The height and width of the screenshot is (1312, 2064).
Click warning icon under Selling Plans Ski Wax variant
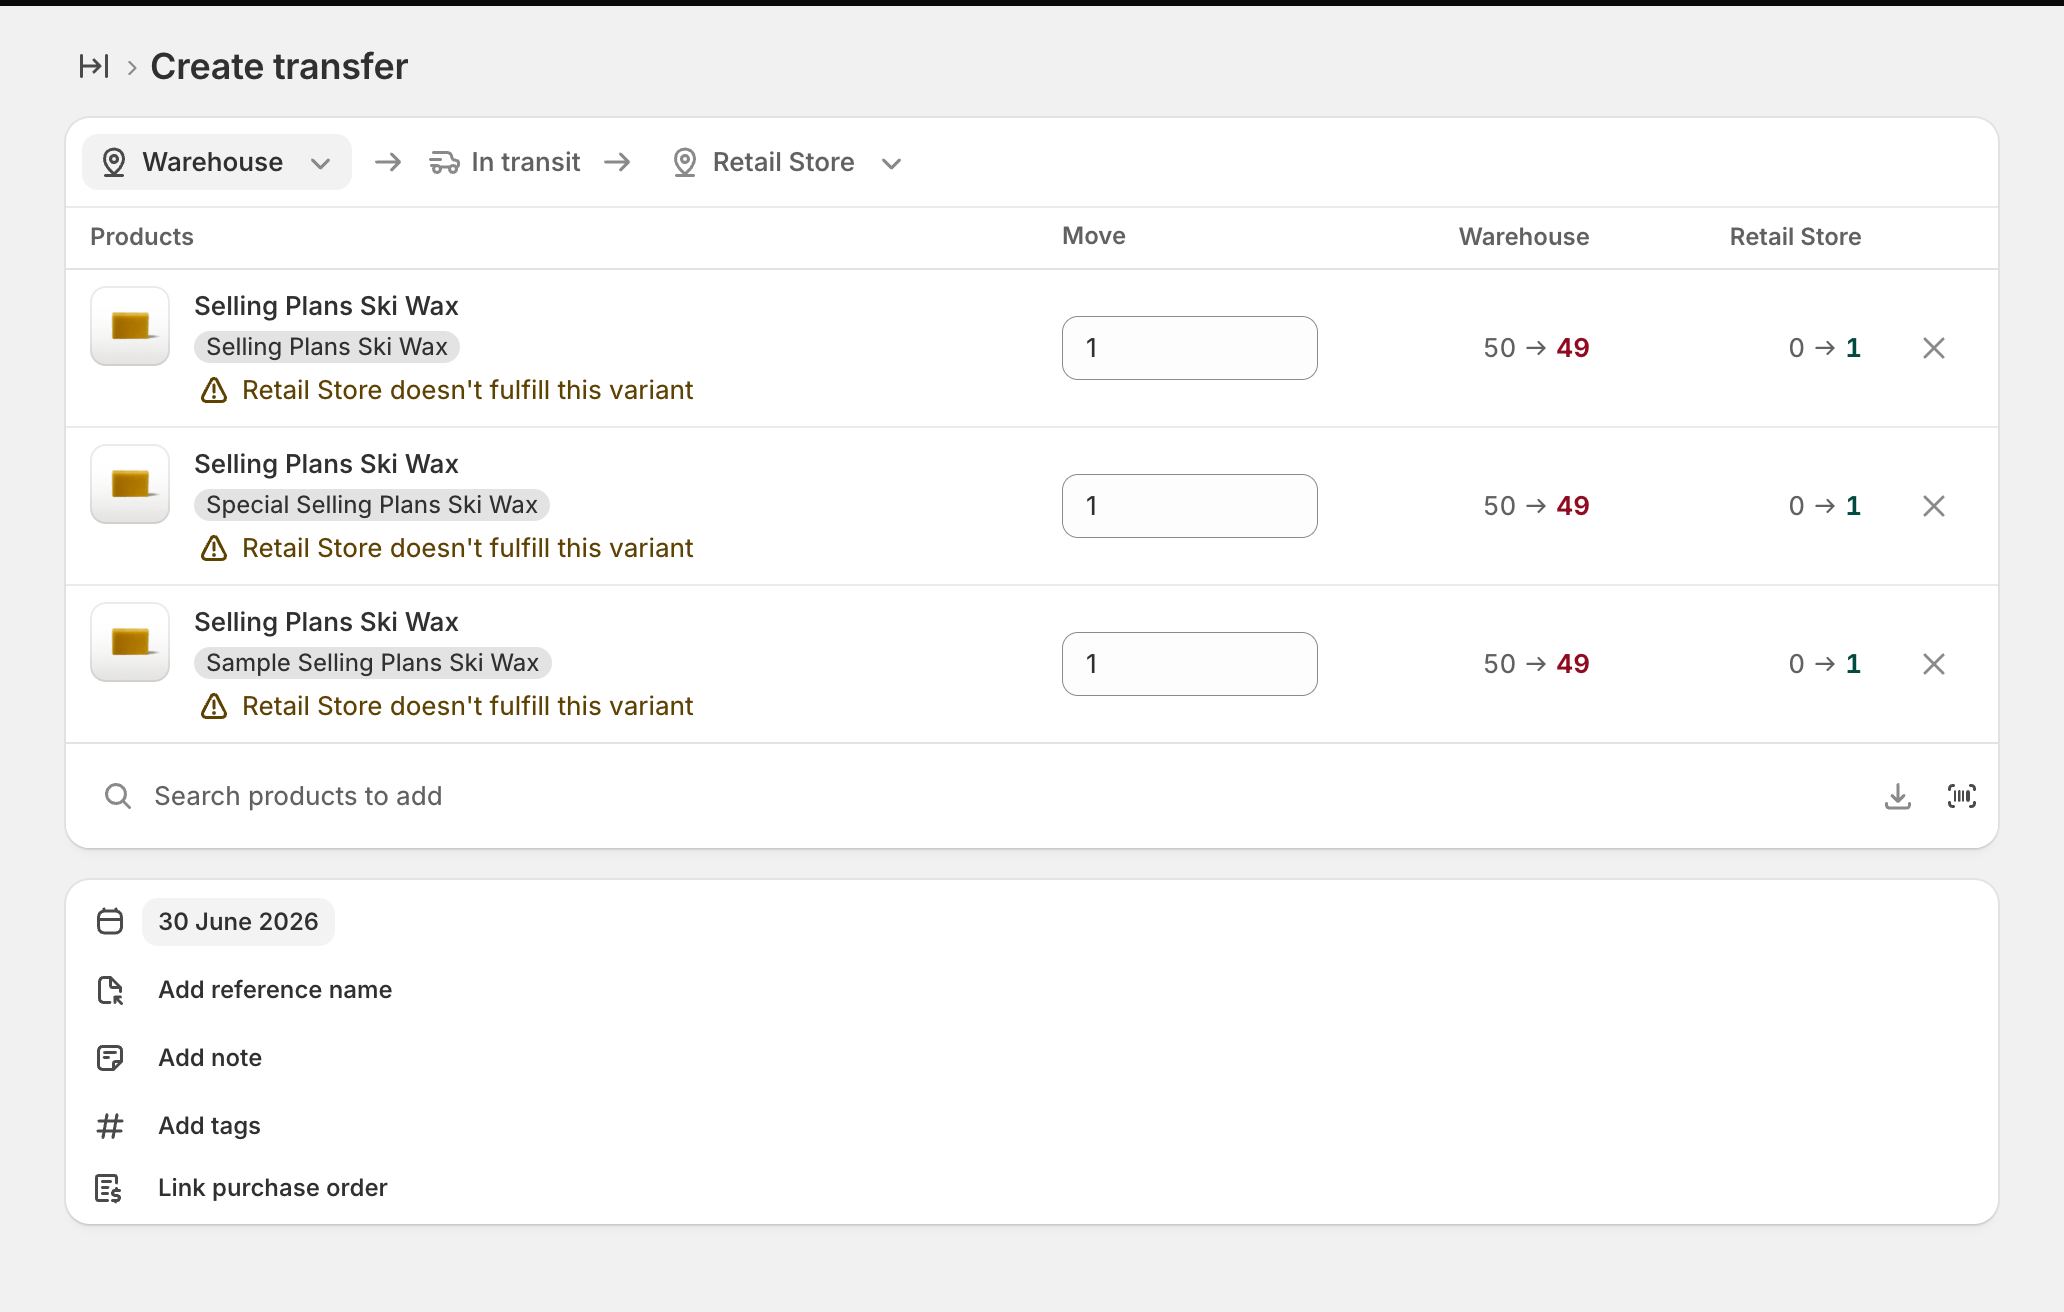pos(214,390)
